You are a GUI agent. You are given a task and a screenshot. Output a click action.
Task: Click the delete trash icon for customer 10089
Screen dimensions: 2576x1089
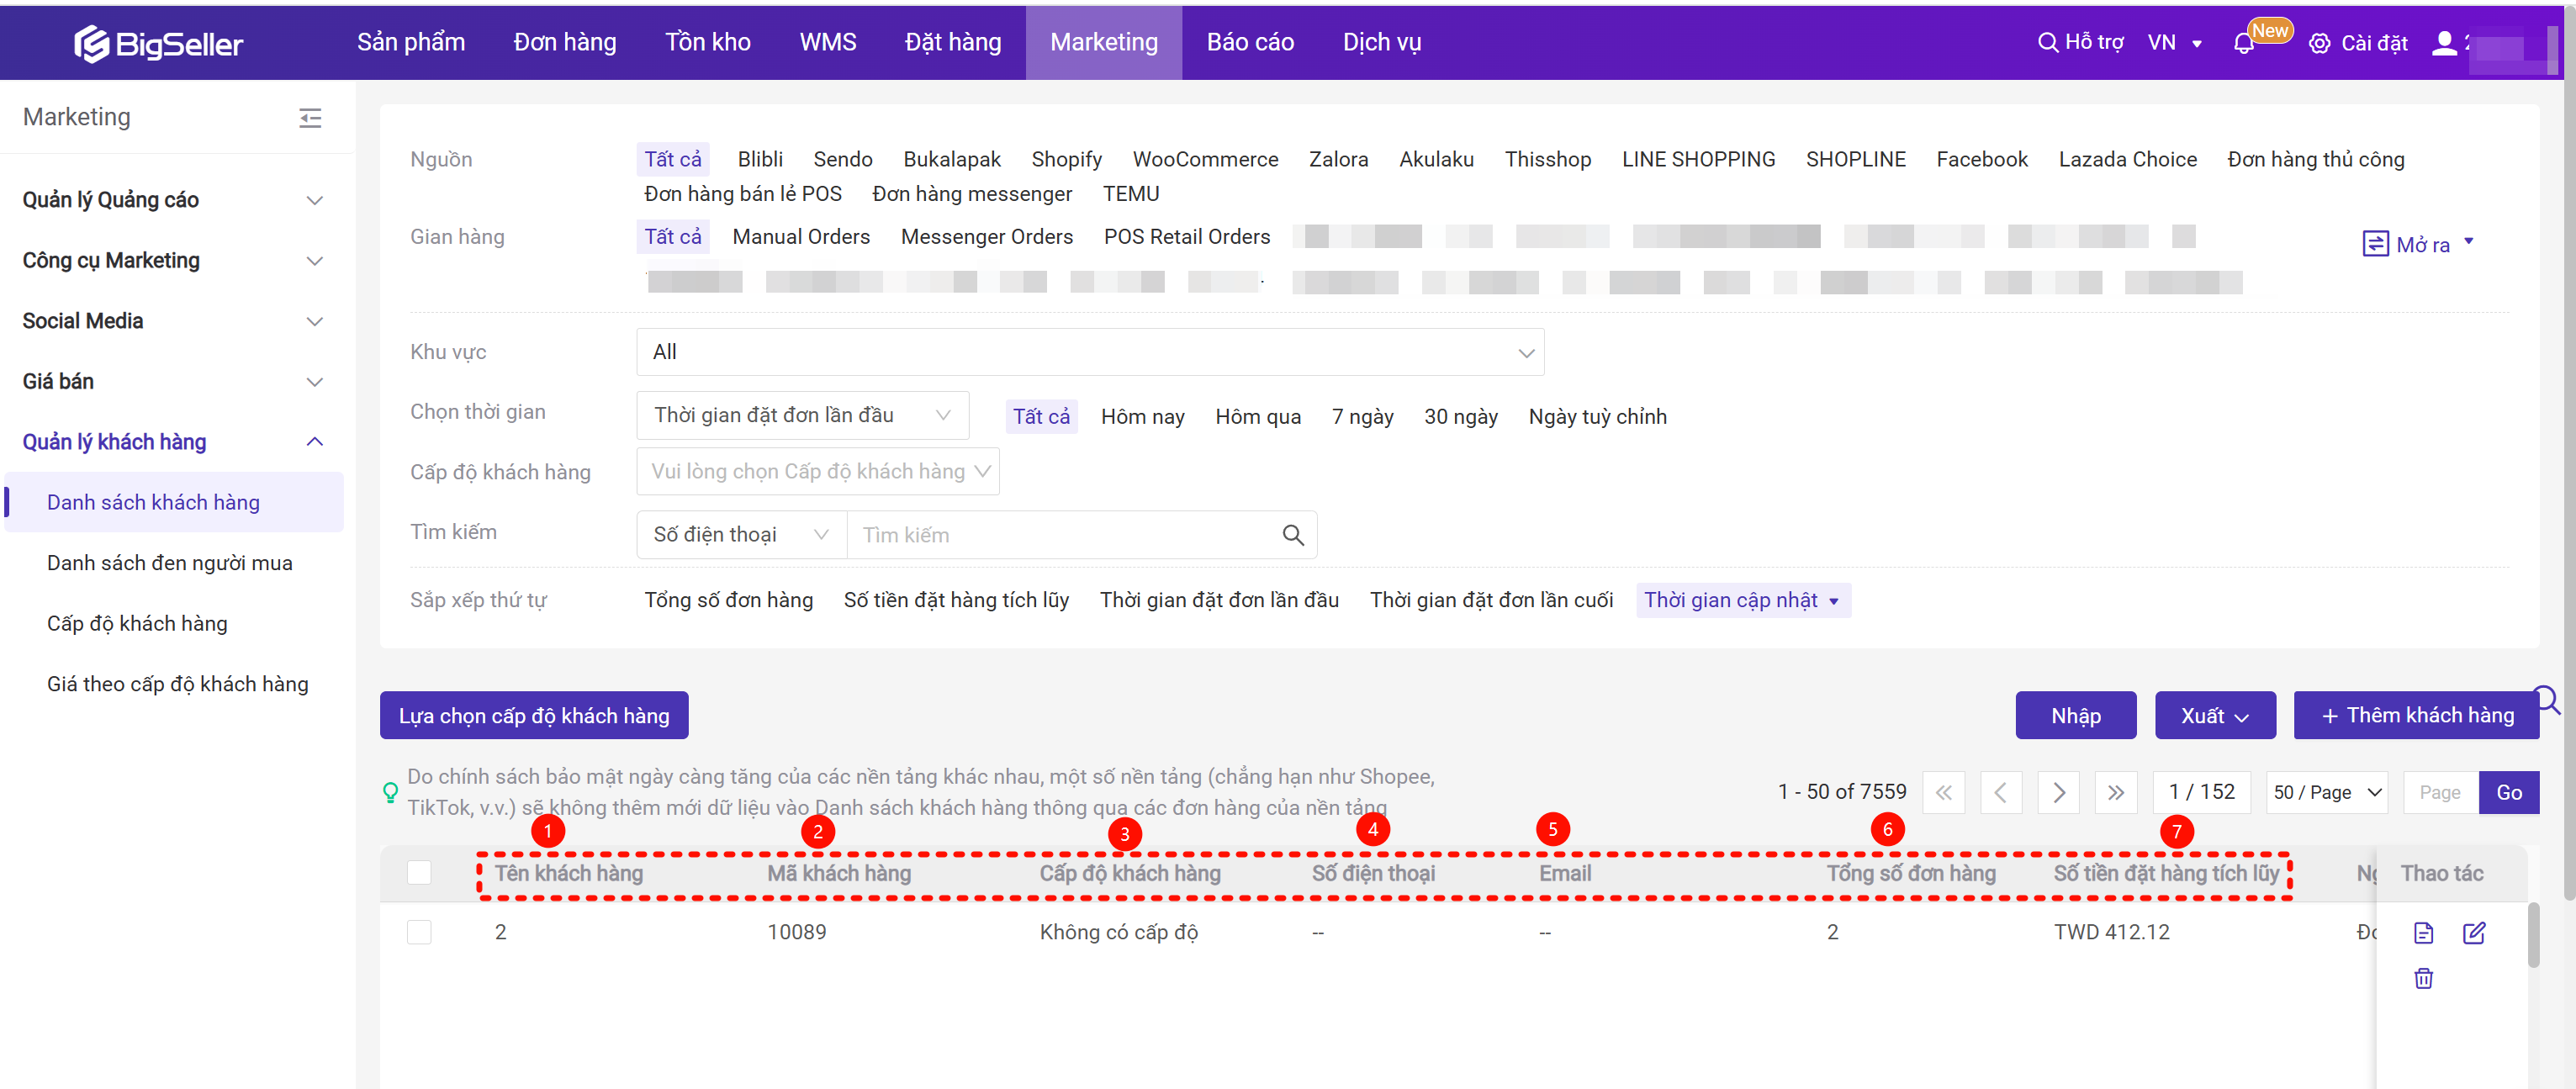[2423, 978]
